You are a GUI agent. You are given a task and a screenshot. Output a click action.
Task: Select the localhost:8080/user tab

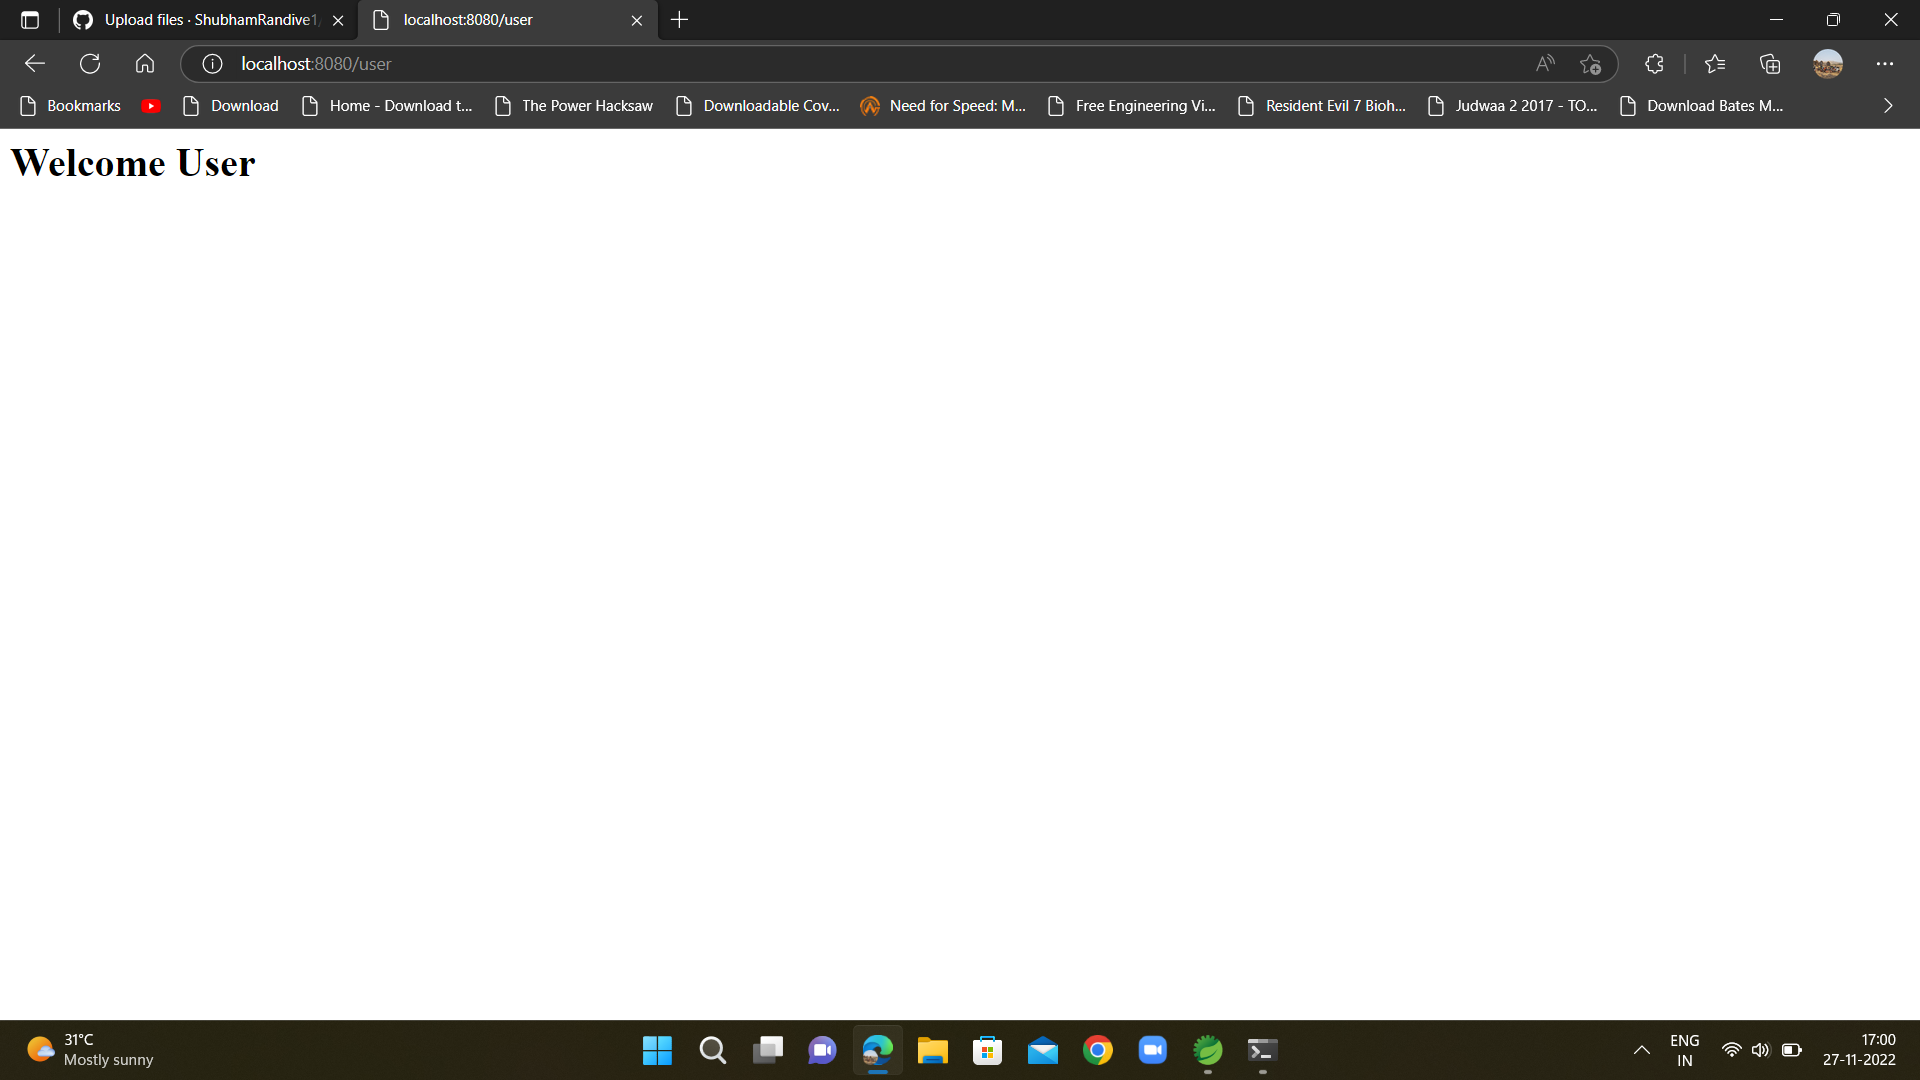point(465,19)
